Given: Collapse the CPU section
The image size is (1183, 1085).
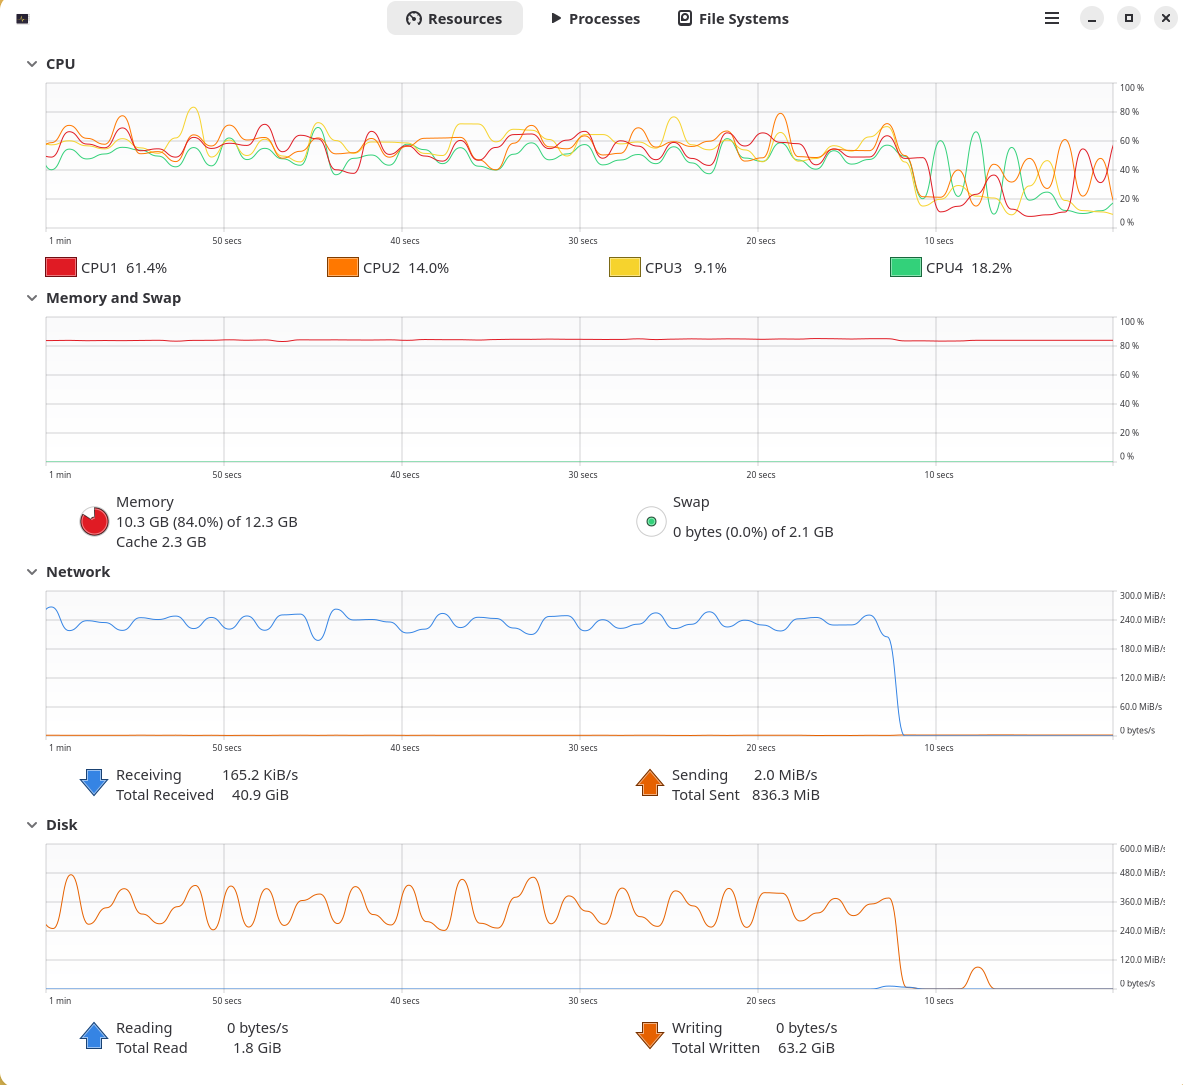Looking at the screenshot, I should coord(31,63).
